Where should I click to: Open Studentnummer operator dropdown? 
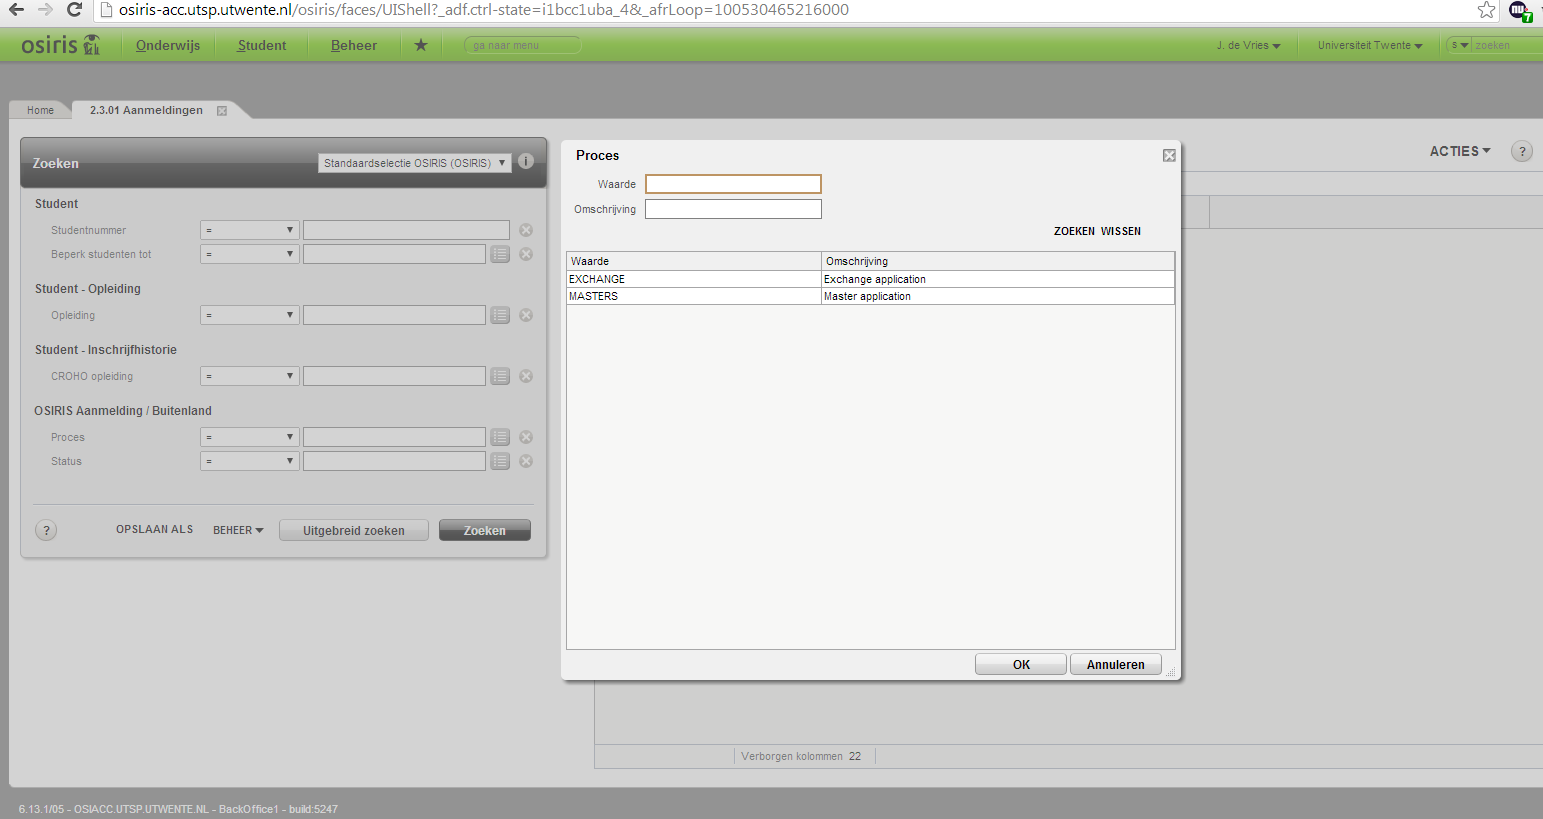coord(249,230)
